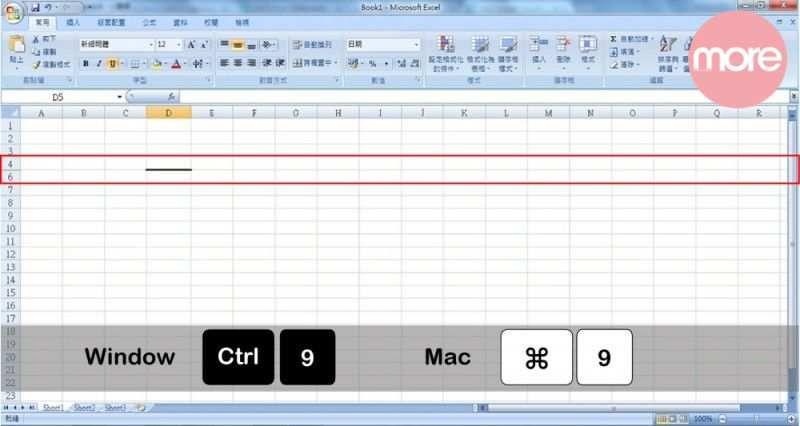Click the horizontal scrollbar
800x426 pixels.
(631, 408)
